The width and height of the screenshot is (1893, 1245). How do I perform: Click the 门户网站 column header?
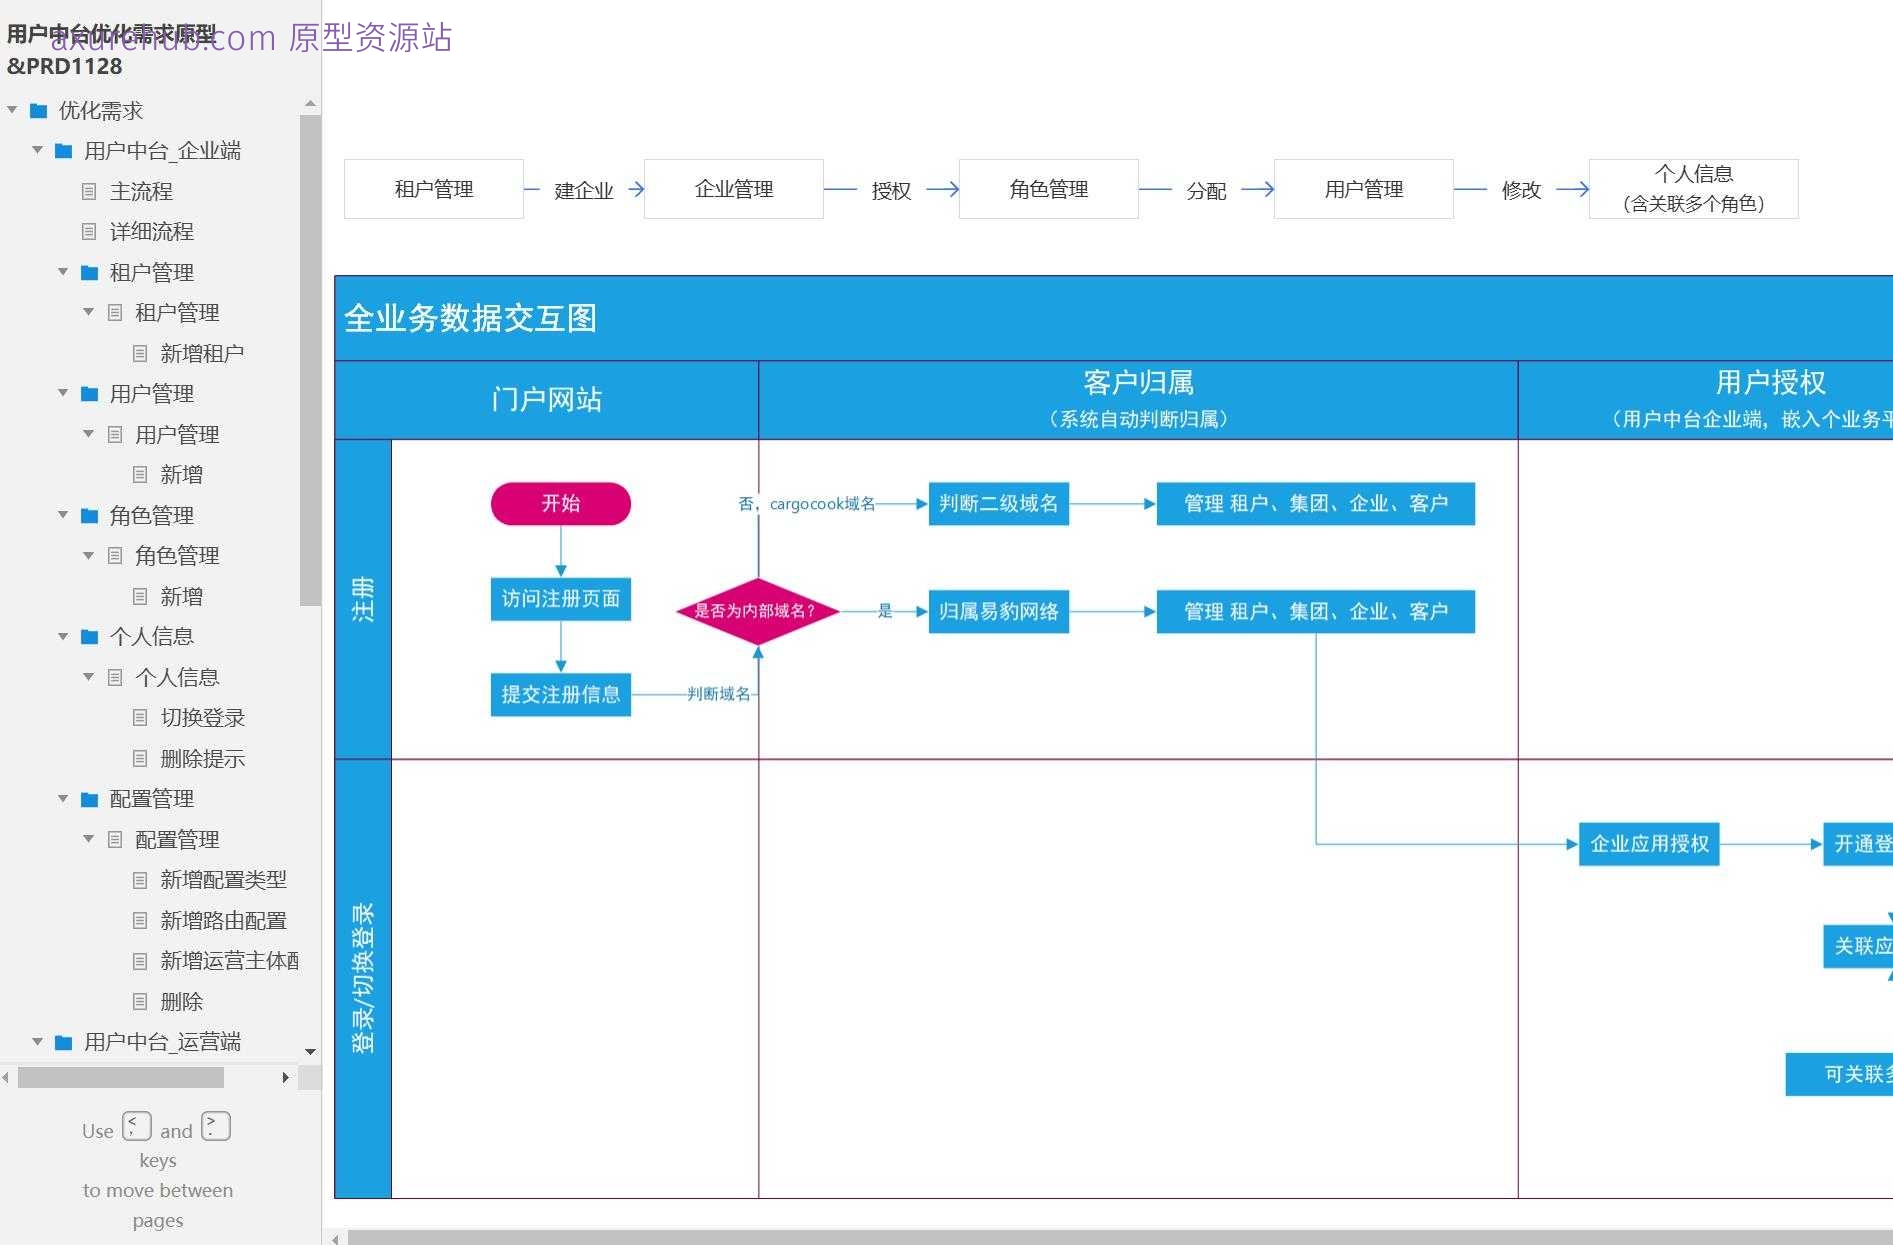pos(547,399)
